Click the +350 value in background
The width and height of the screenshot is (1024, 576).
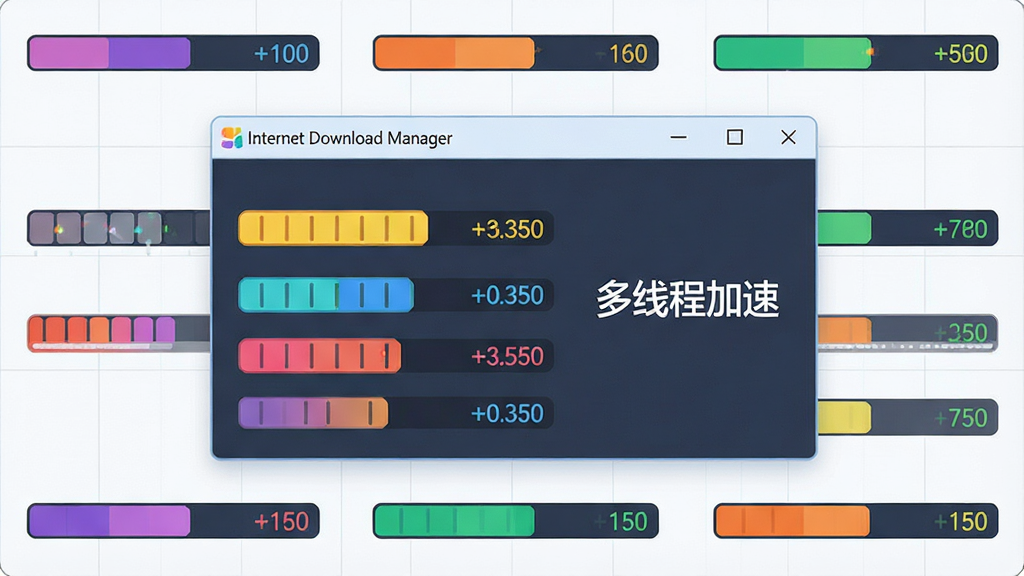coord(961,333)
